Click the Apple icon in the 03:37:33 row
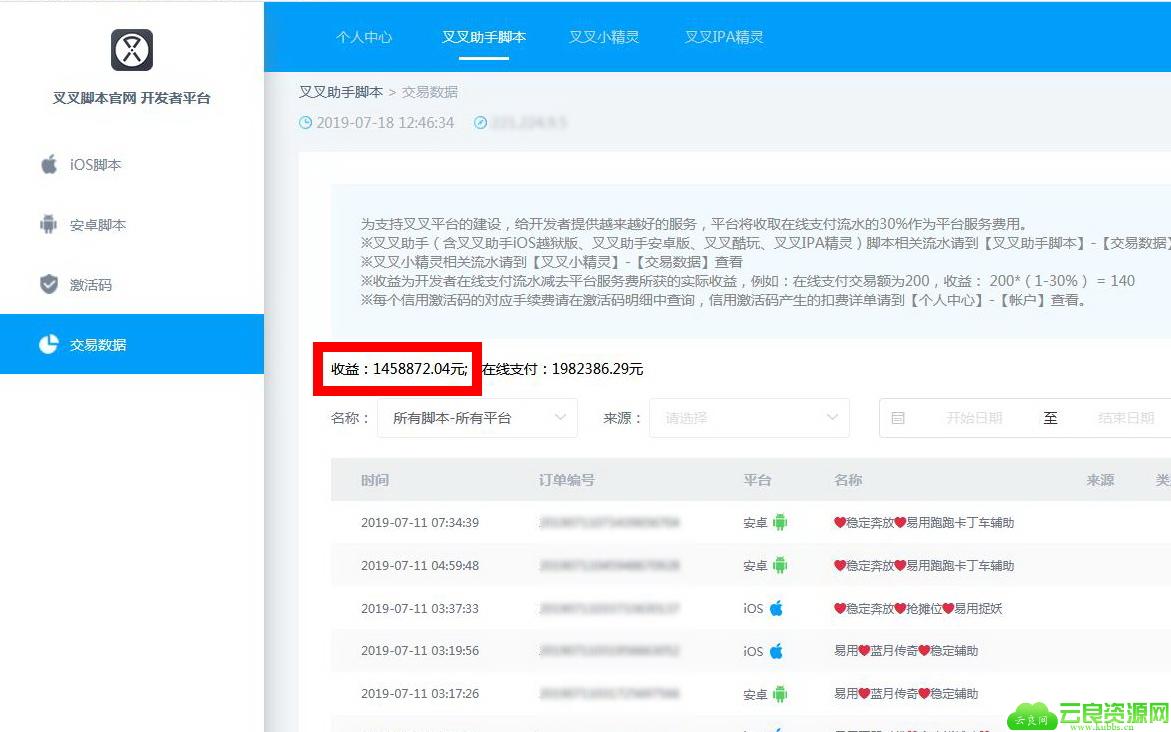Viewport: 1171px width, 732px height. [x=777, y=608]
